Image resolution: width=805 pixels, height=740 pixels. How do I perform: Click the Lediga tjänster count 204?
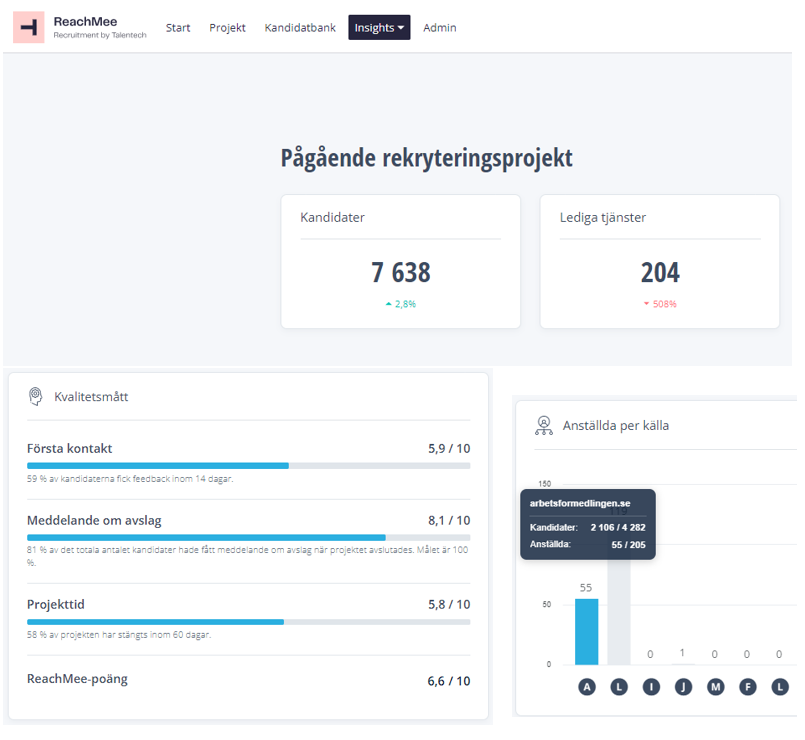pos(660,273)
